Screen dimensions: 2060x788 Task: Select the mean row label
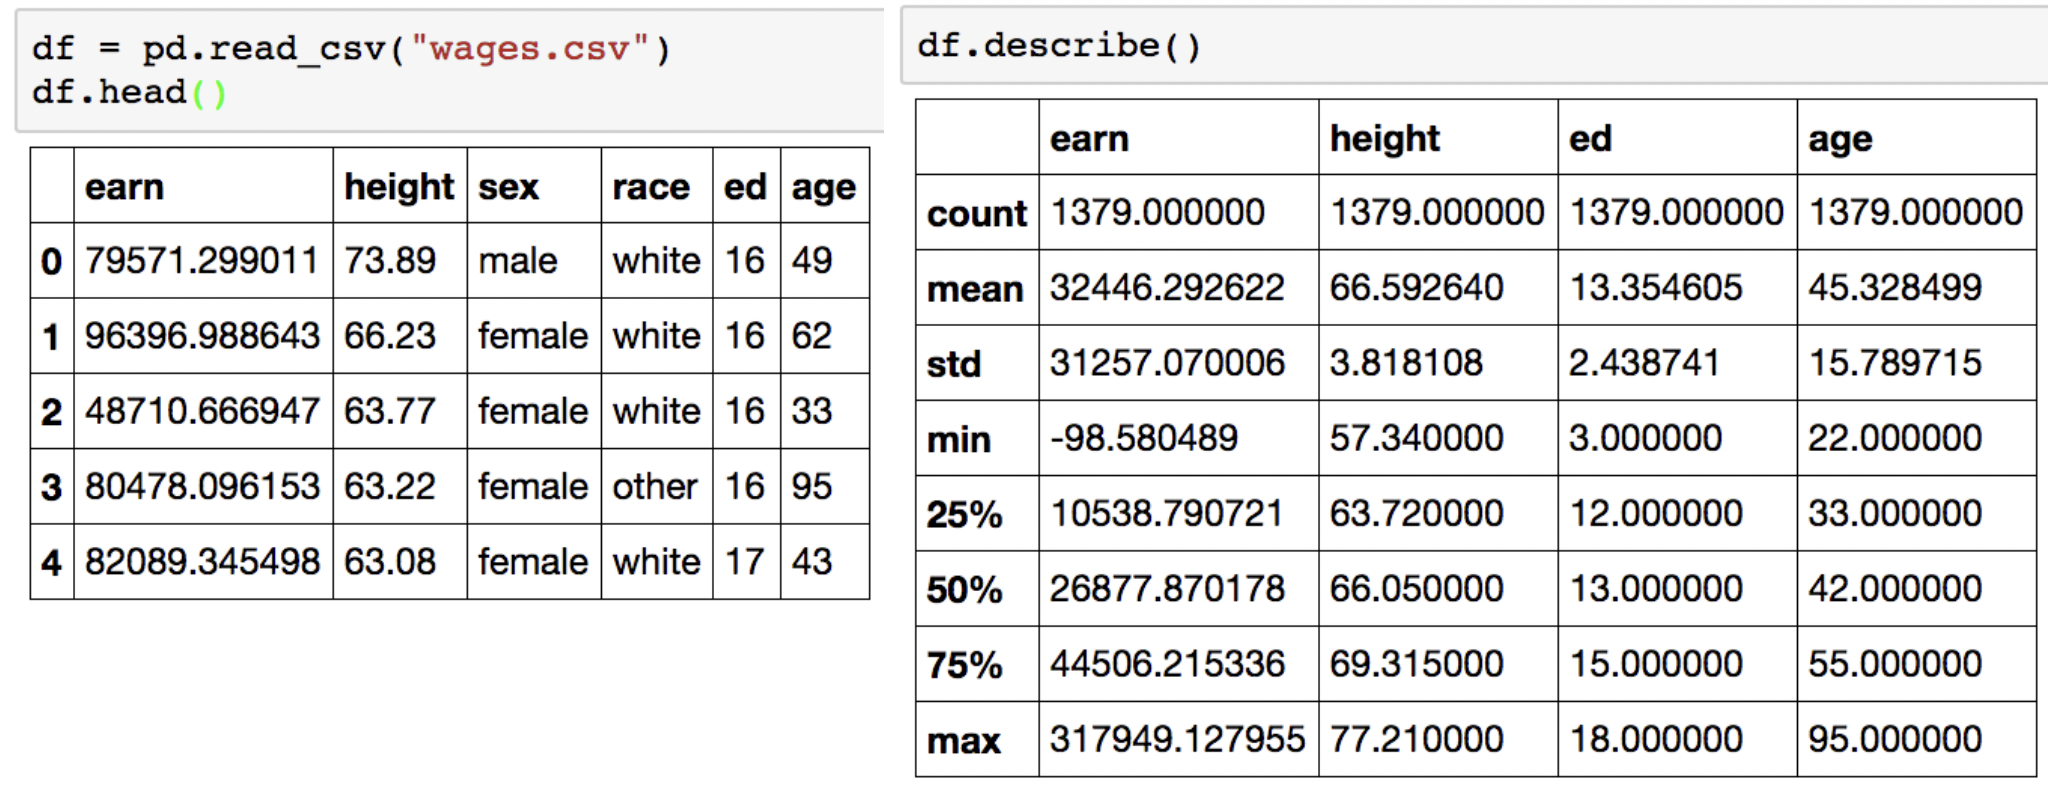pyautogui.click(x=975, y=289)
